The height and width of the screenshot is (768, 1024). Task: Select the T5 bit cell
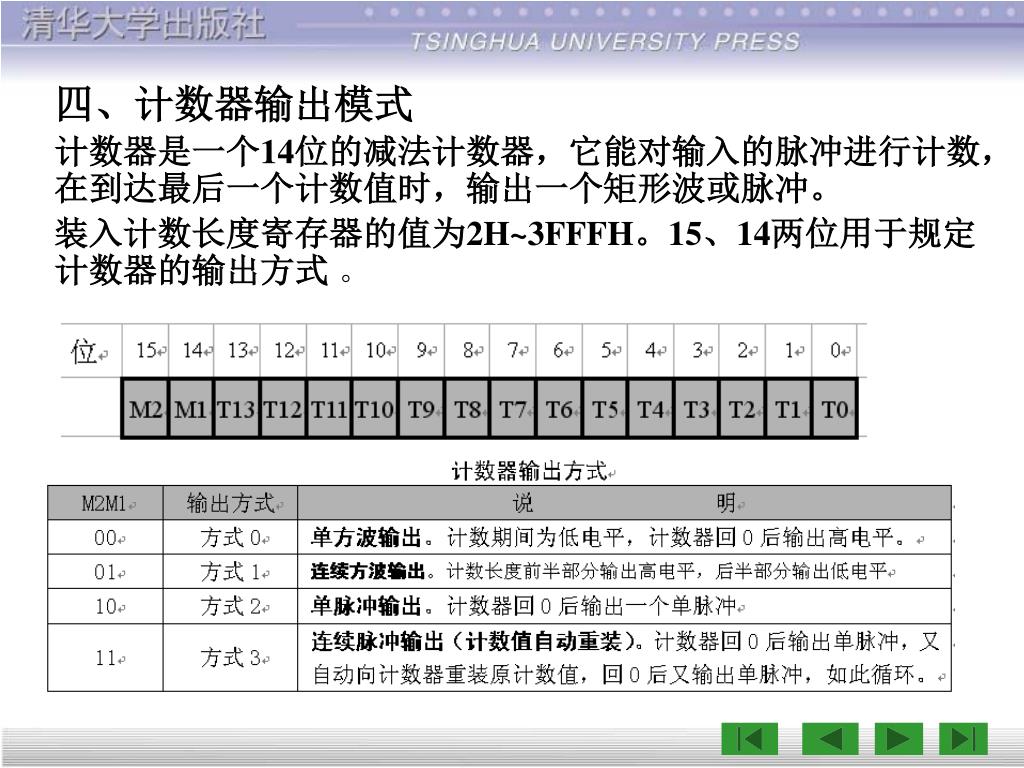(x=605, y=409)
